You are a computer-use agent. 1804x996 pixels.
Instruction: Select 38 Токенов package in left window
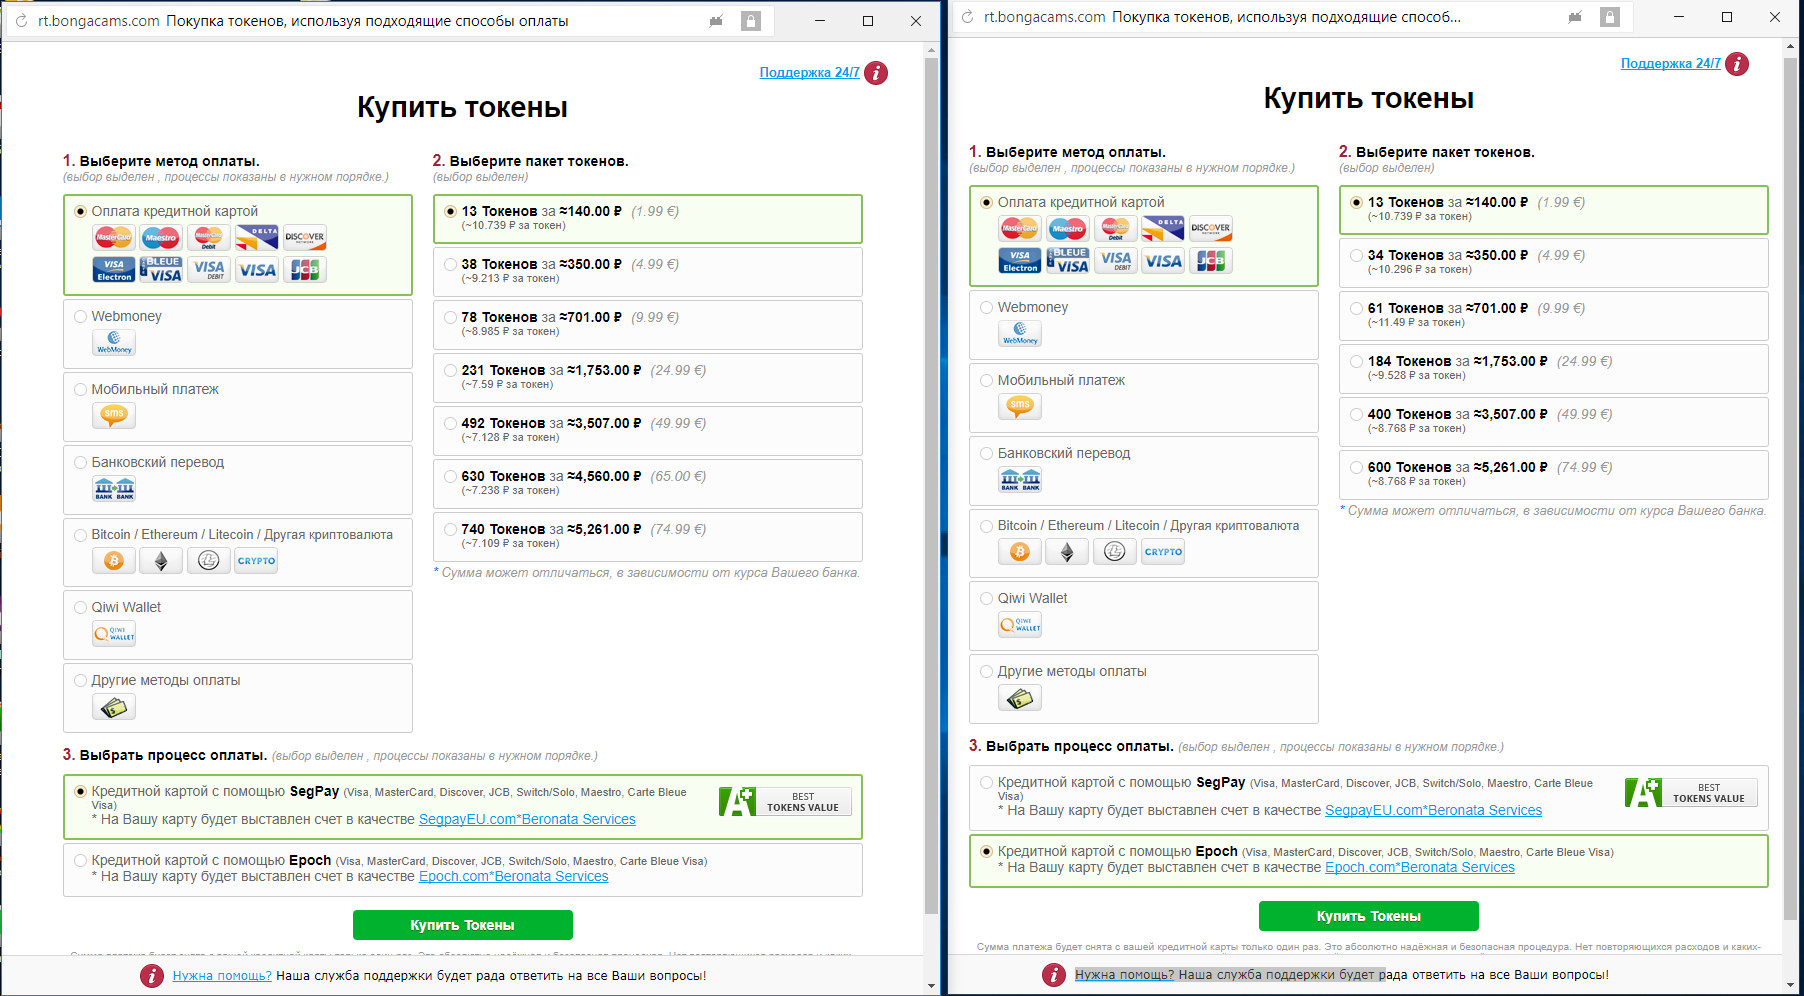pos(451,265)
